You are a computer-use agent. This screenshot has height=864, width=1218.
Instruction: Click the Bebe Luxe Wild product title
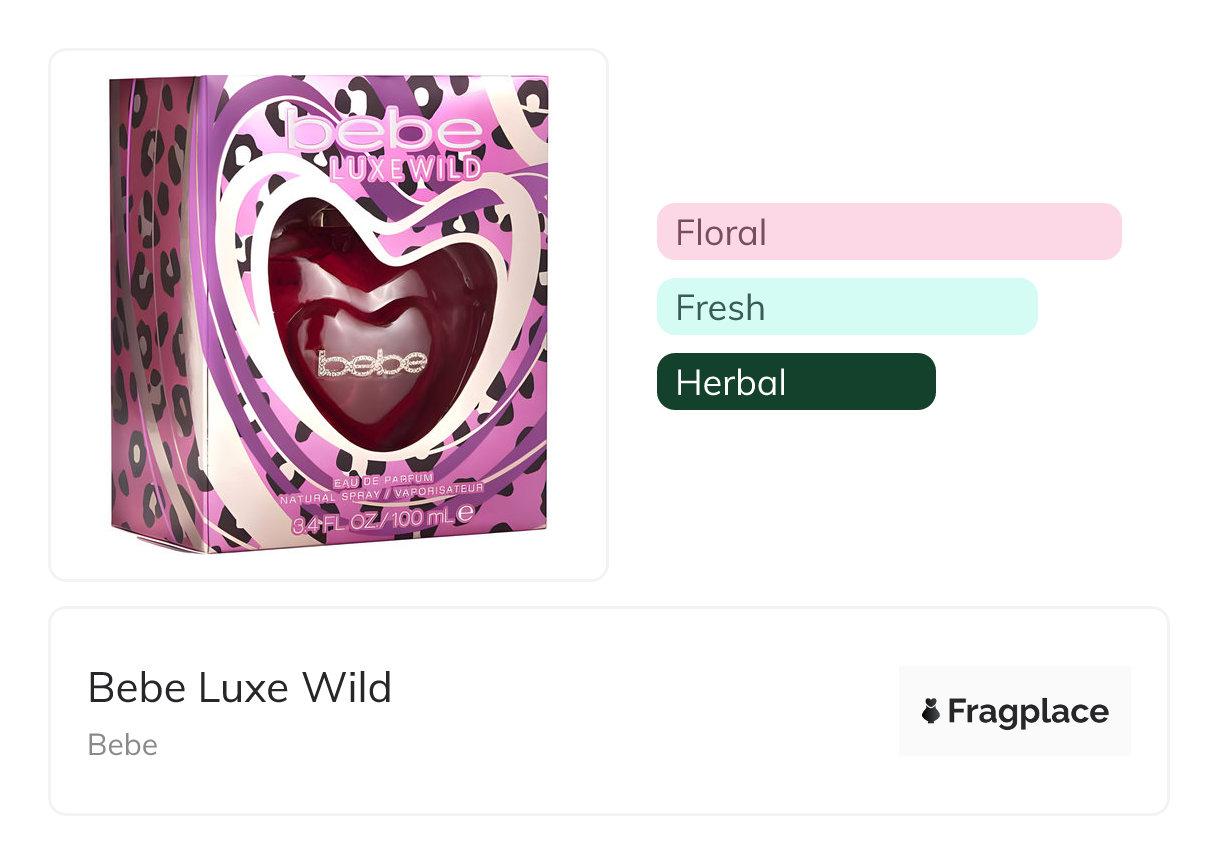tap(240, 688)
